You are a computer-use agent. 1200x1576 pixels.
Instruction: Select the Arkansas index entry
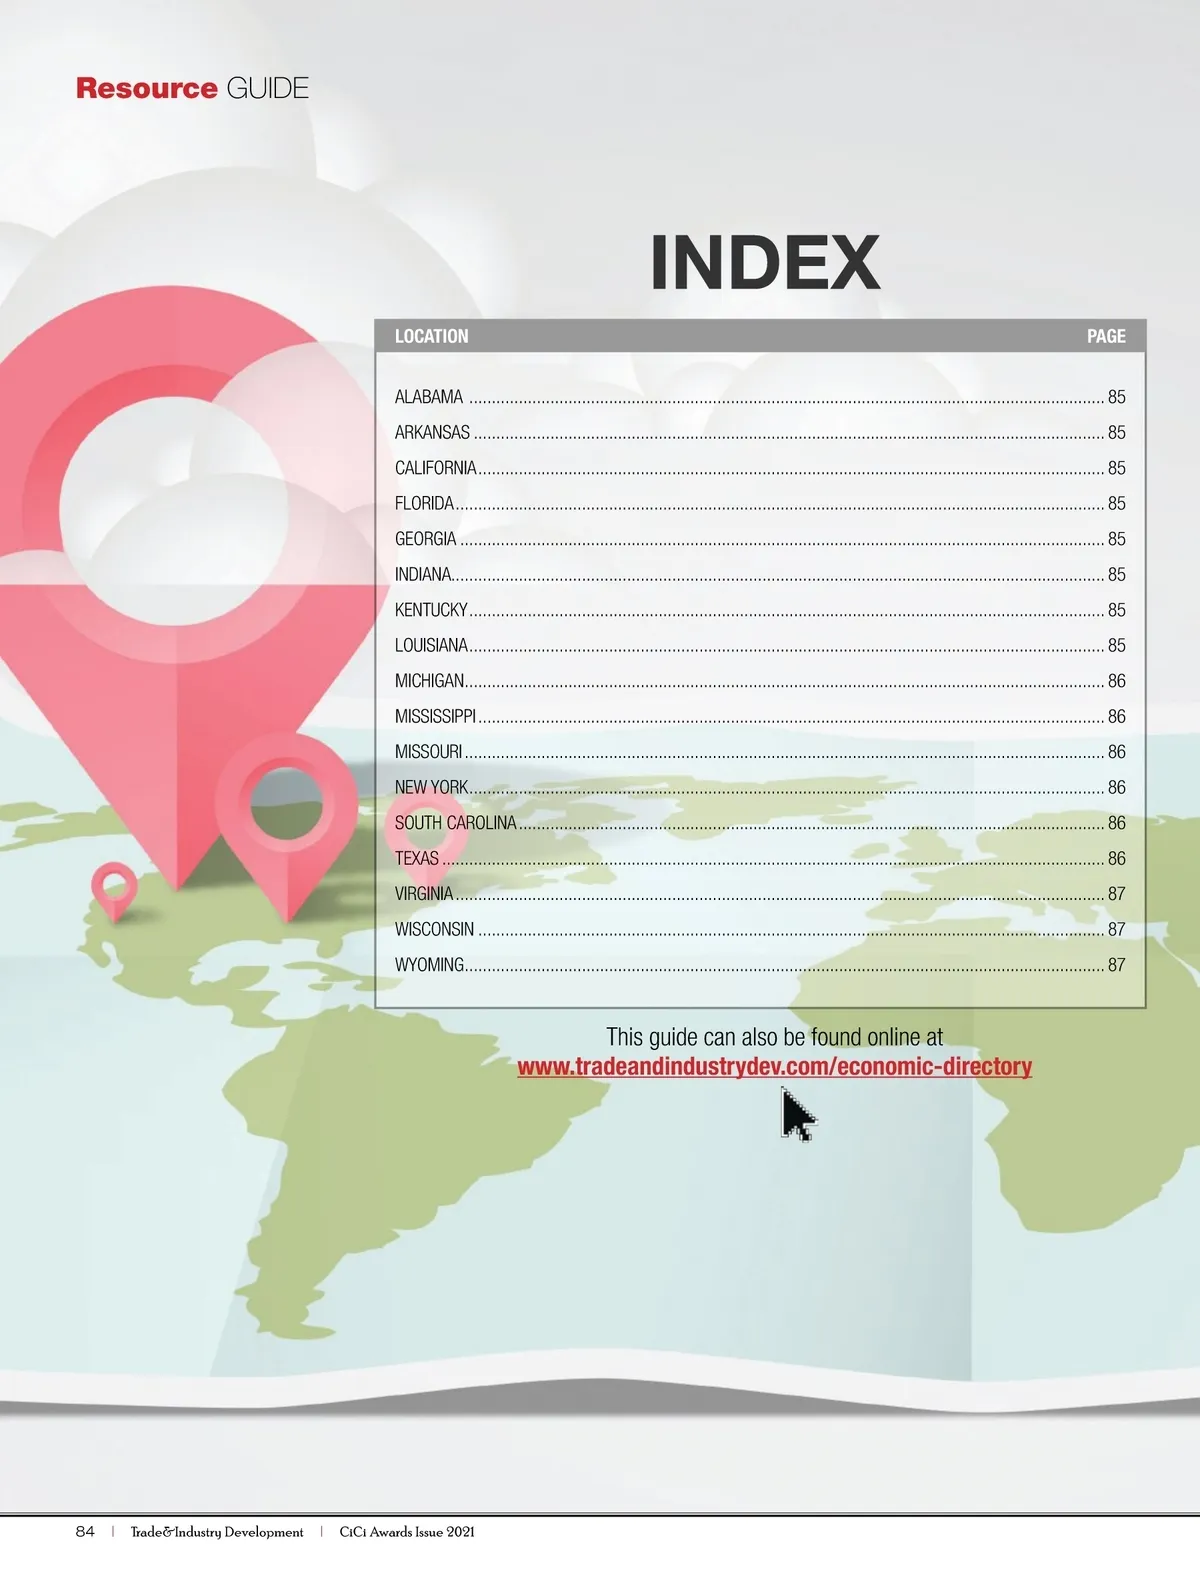(432, 432)
